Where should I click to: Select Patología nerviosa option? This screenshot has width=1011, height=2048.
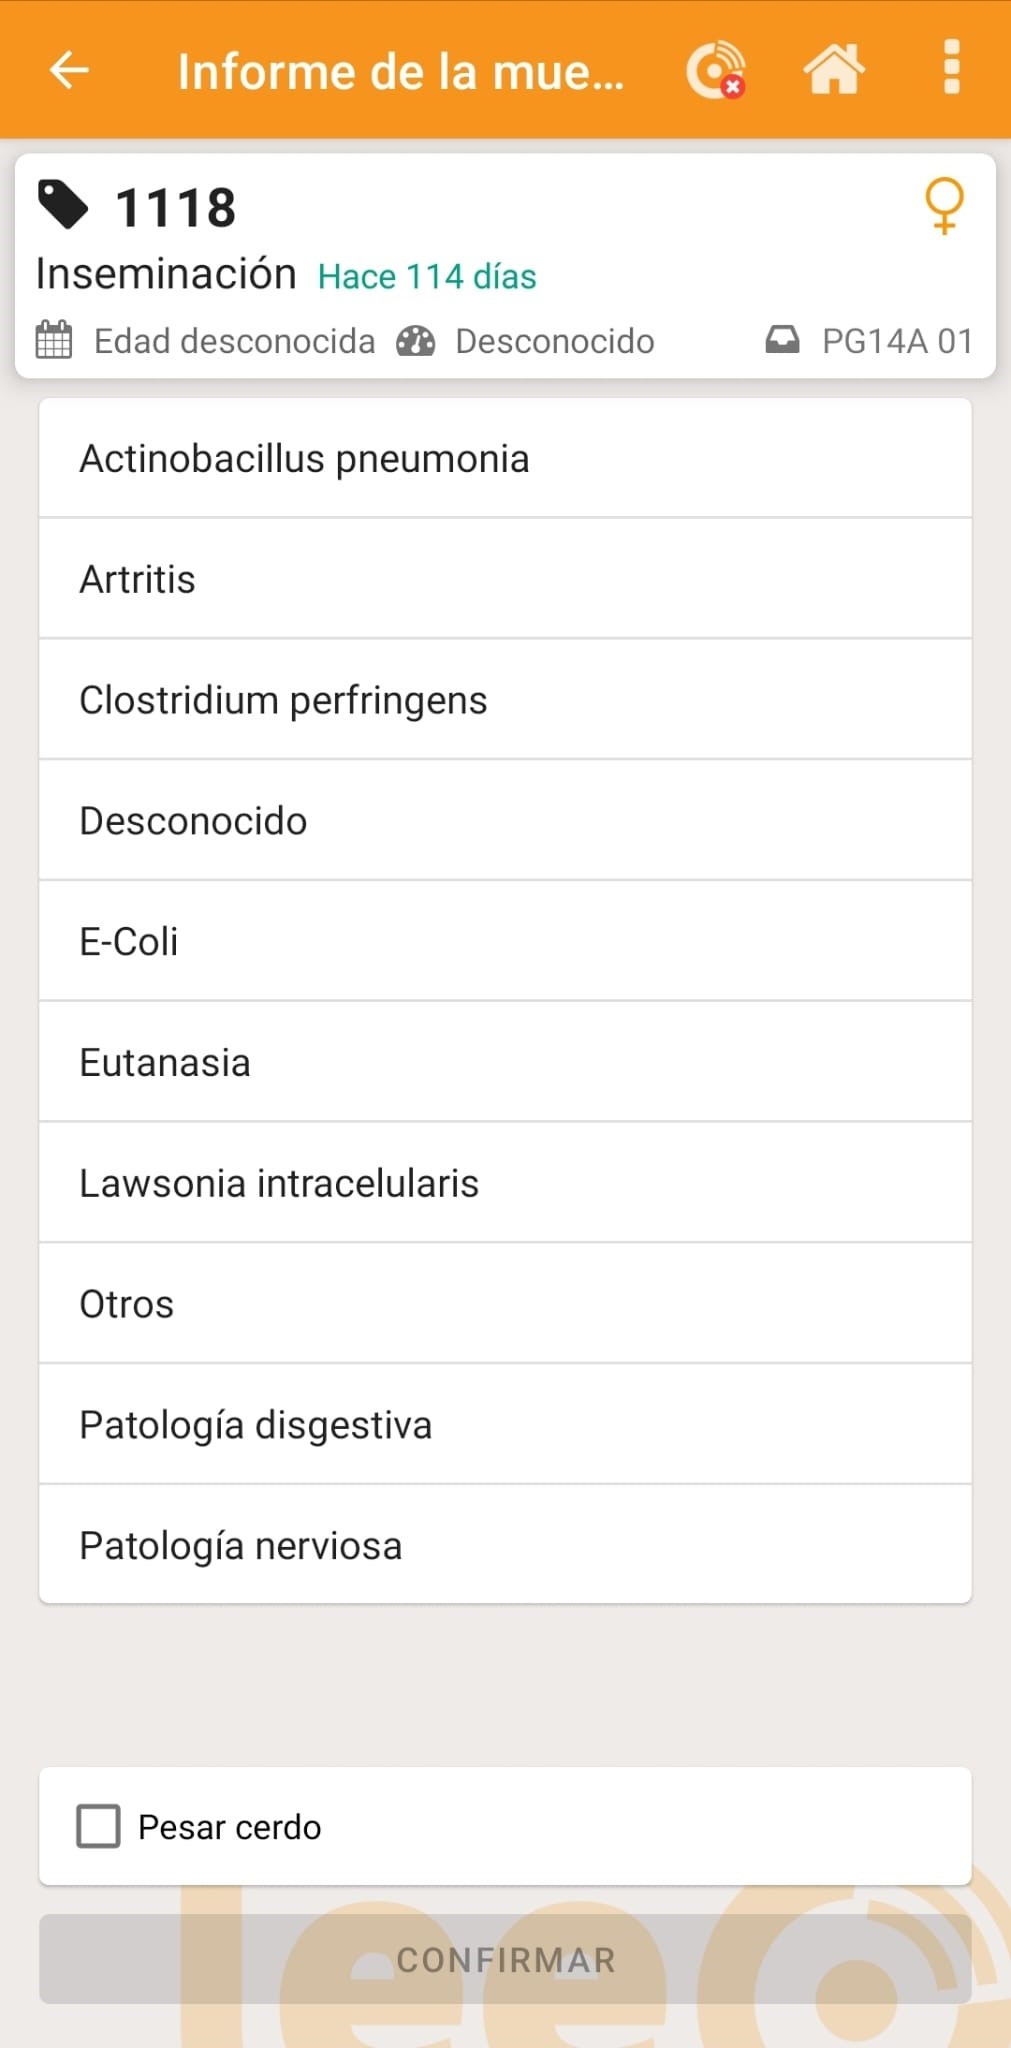coord(505,1545)
